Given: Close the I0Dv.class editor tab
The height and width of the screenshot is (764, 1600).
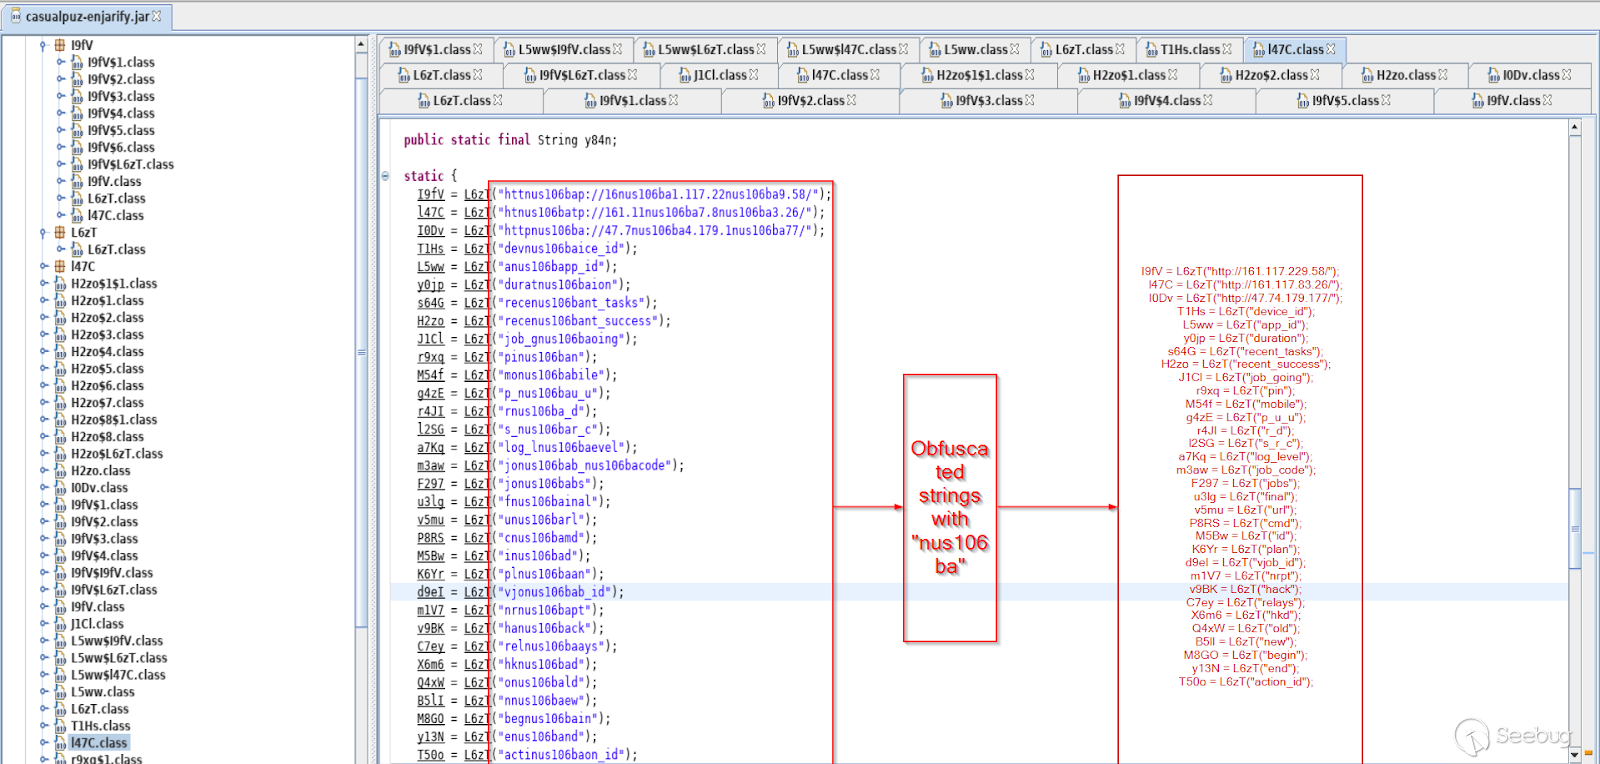Looking at the screenshot, I should coord(1567,75).
